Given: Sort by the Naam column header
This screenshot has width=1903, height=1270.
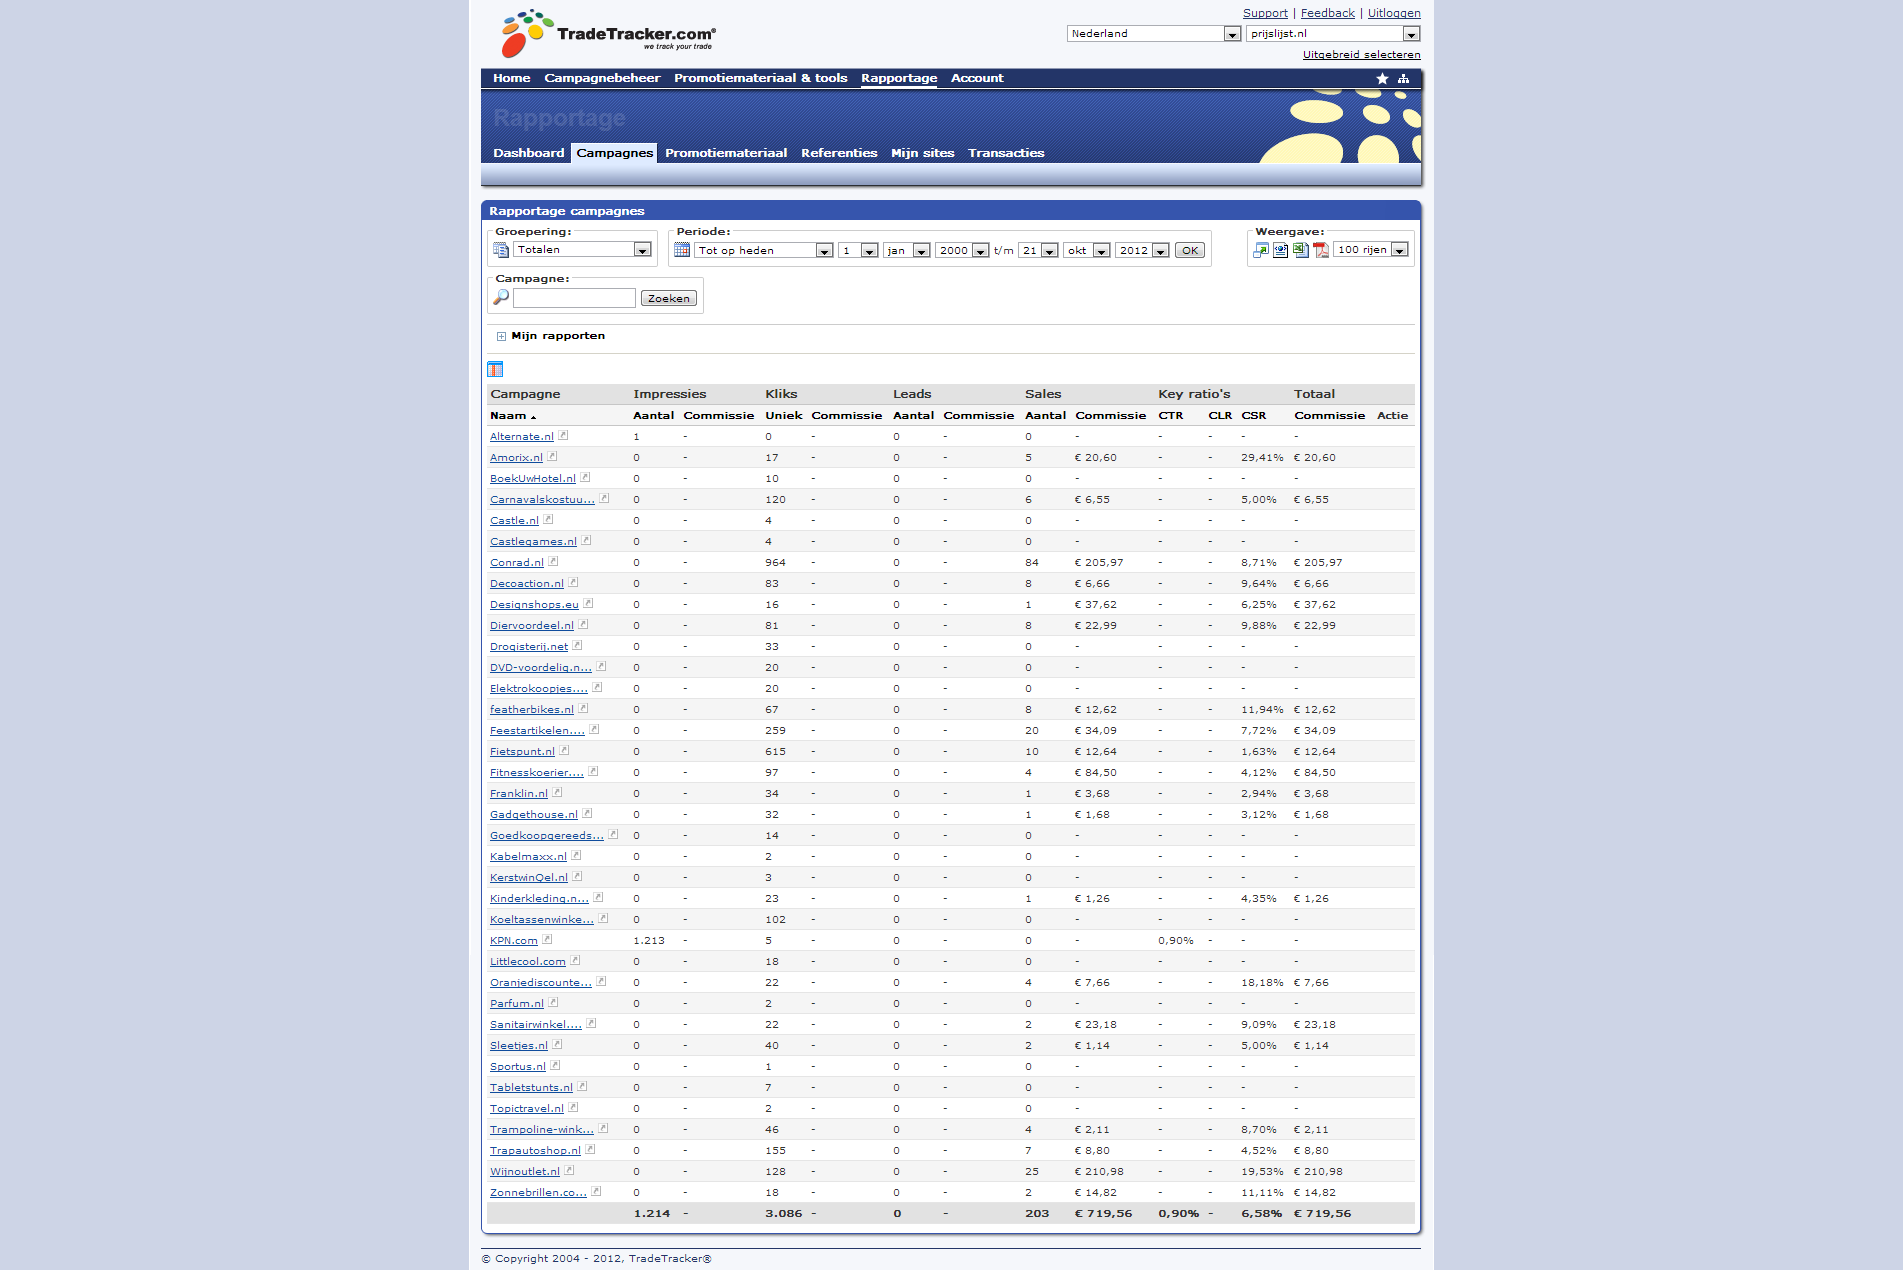Looking at the screenshot, I should tap(508, 415).
